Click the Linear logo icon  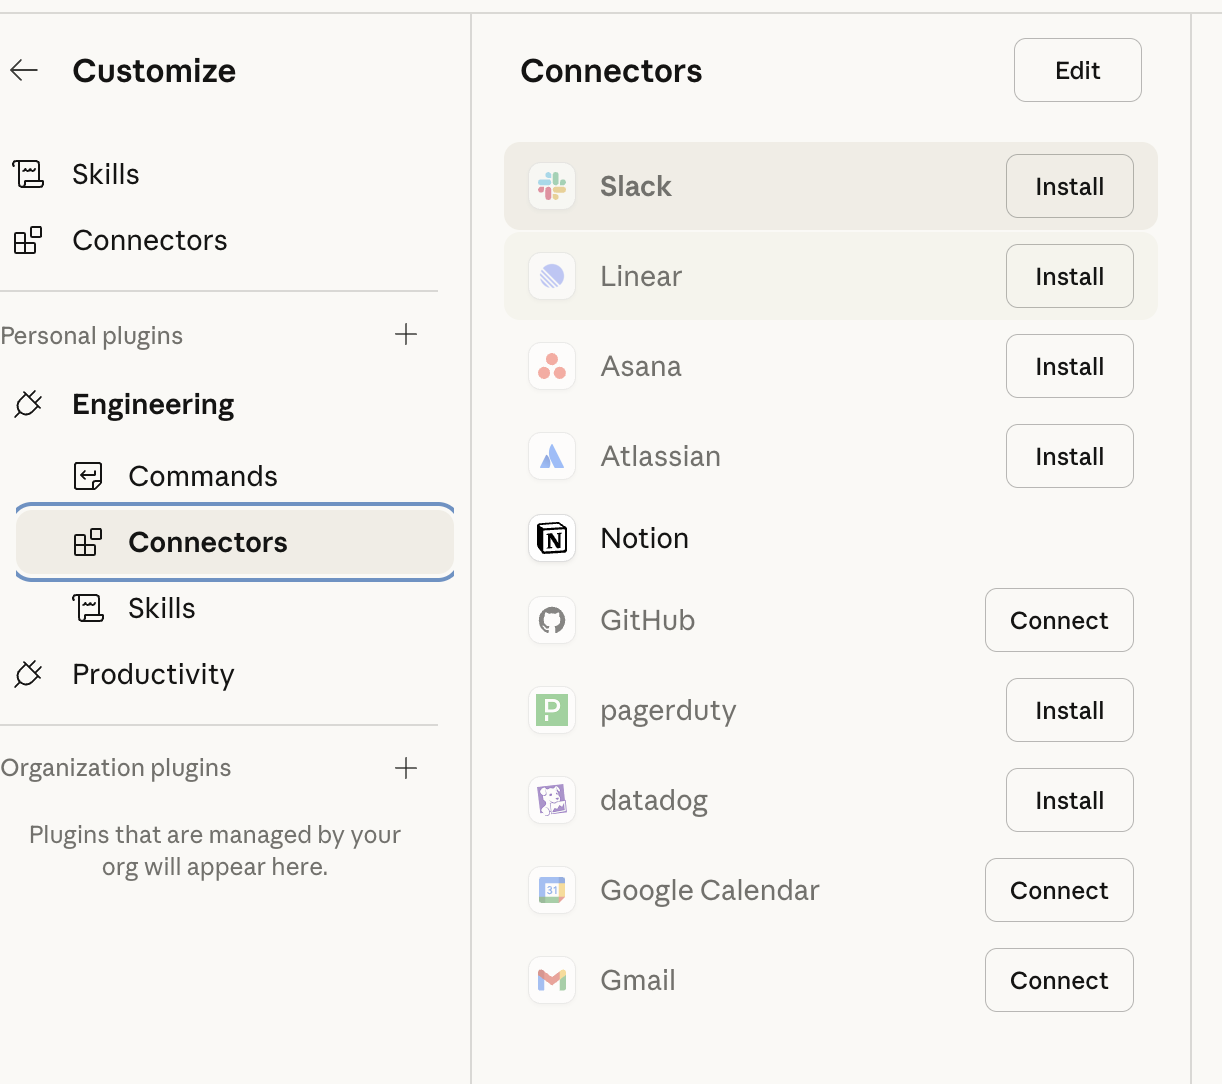click(552, 276)
